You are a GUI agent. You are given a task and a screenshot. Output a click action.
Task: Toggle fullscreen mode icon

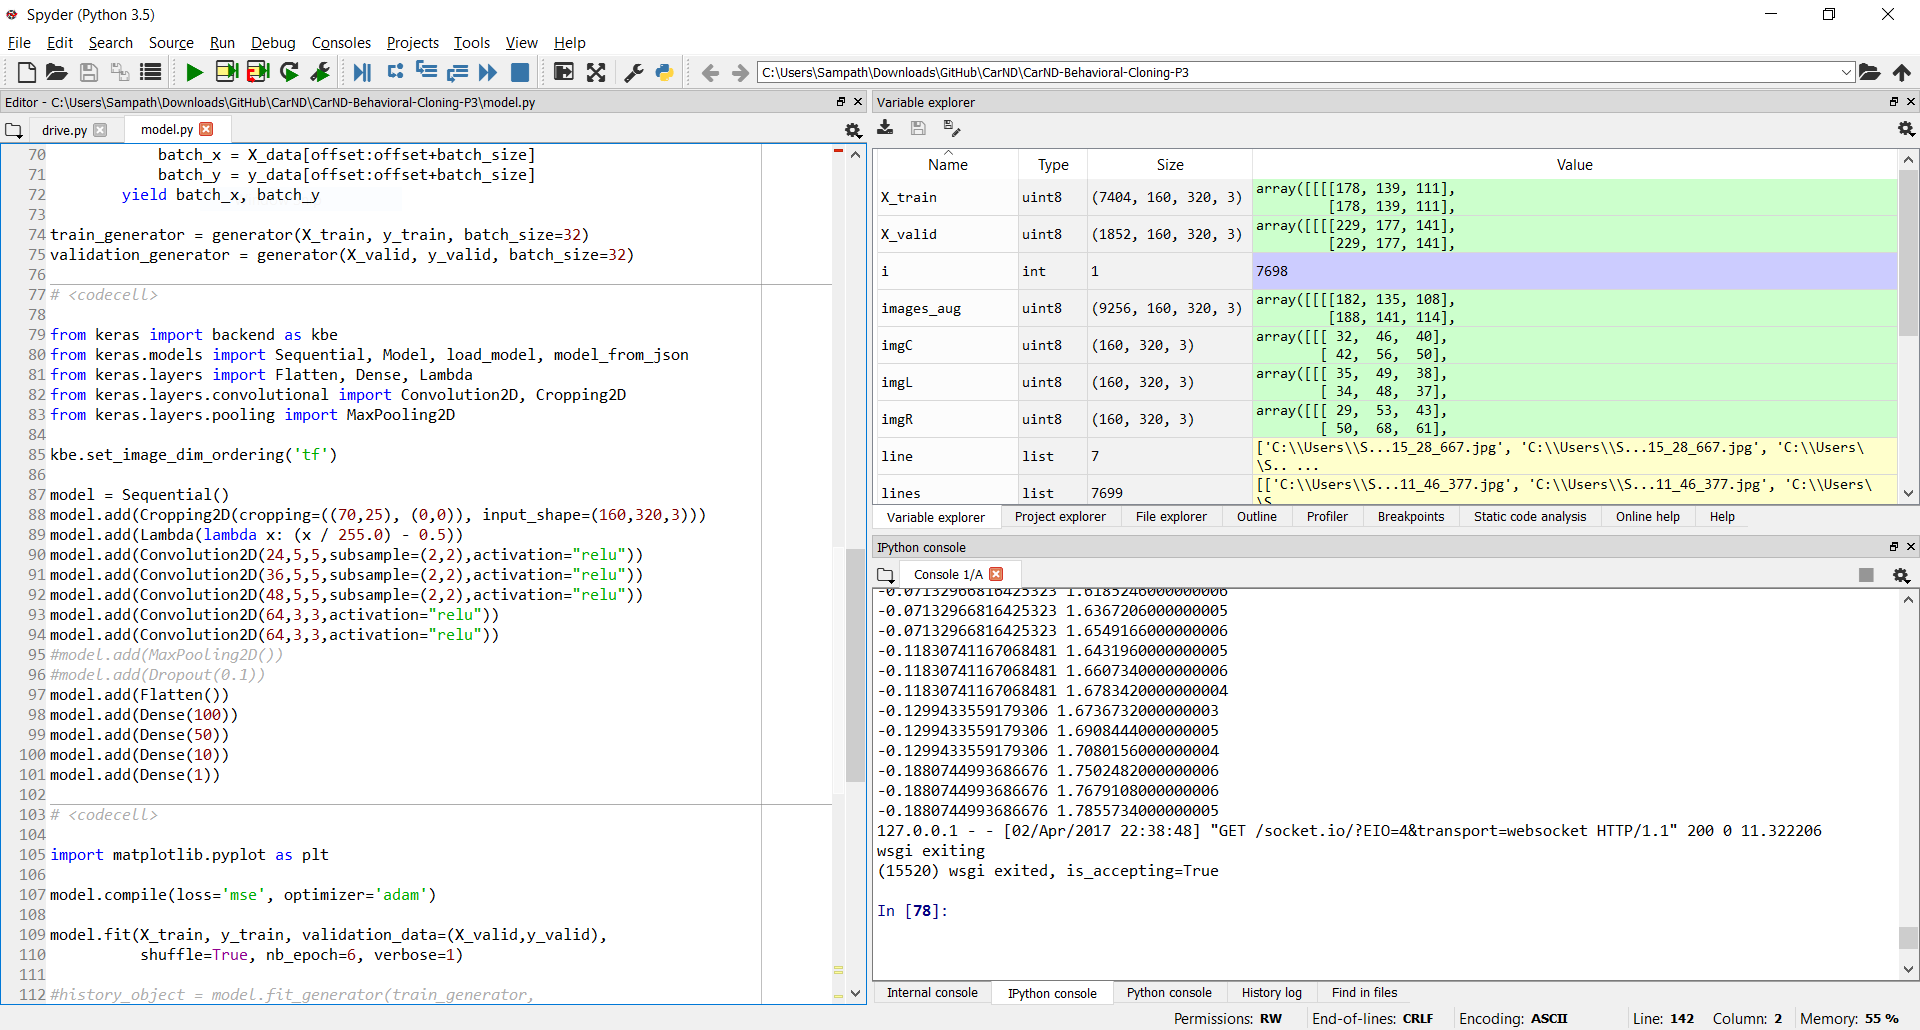(x=596, y=72)
